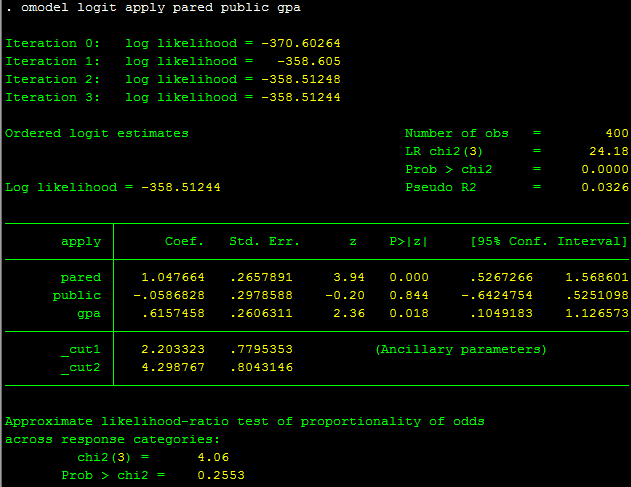
Task: Select the 'pared' variable row label
Action: (81, 278)
